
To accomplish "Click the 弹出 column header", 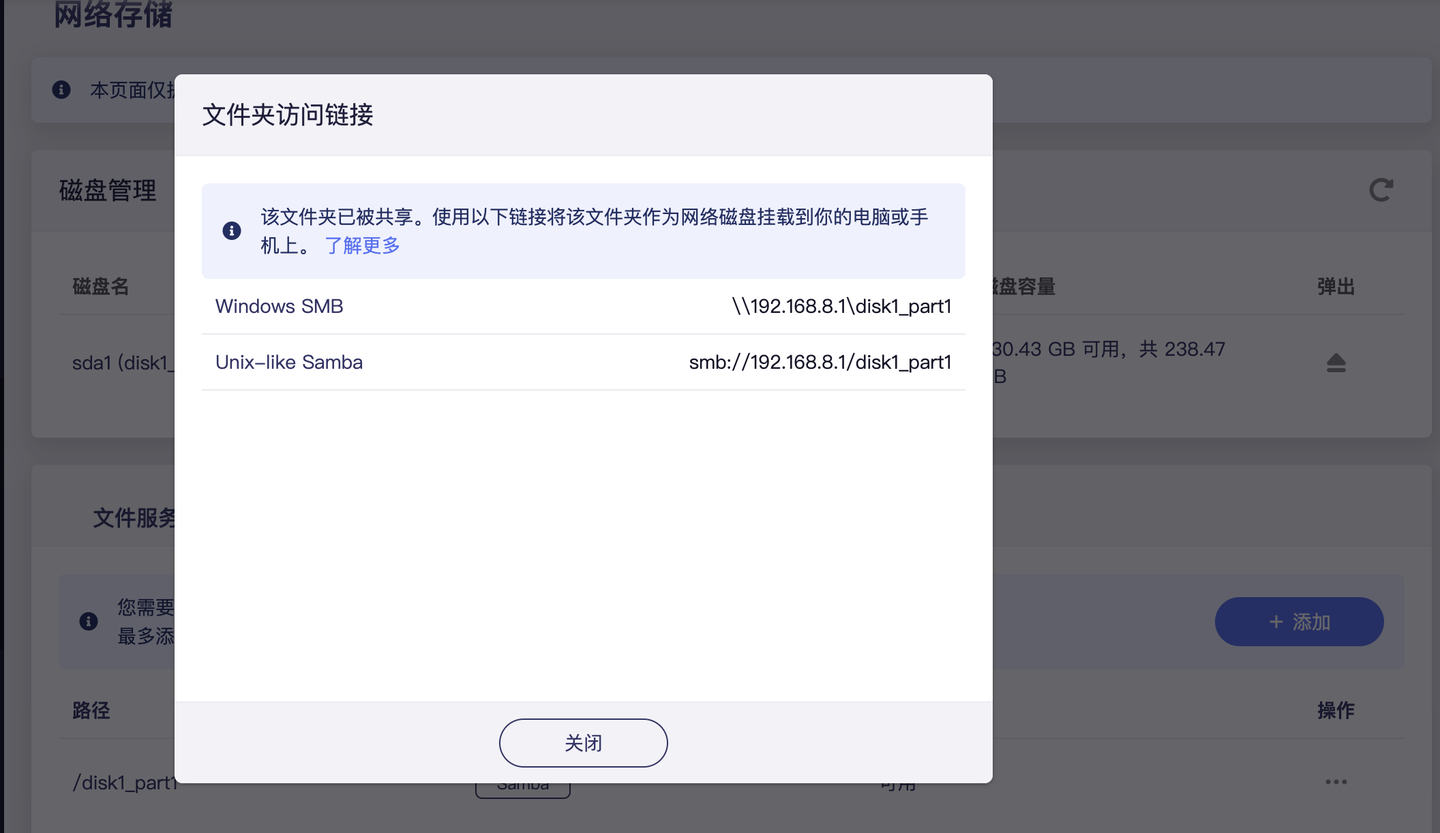I will (x=1336, y=287).
